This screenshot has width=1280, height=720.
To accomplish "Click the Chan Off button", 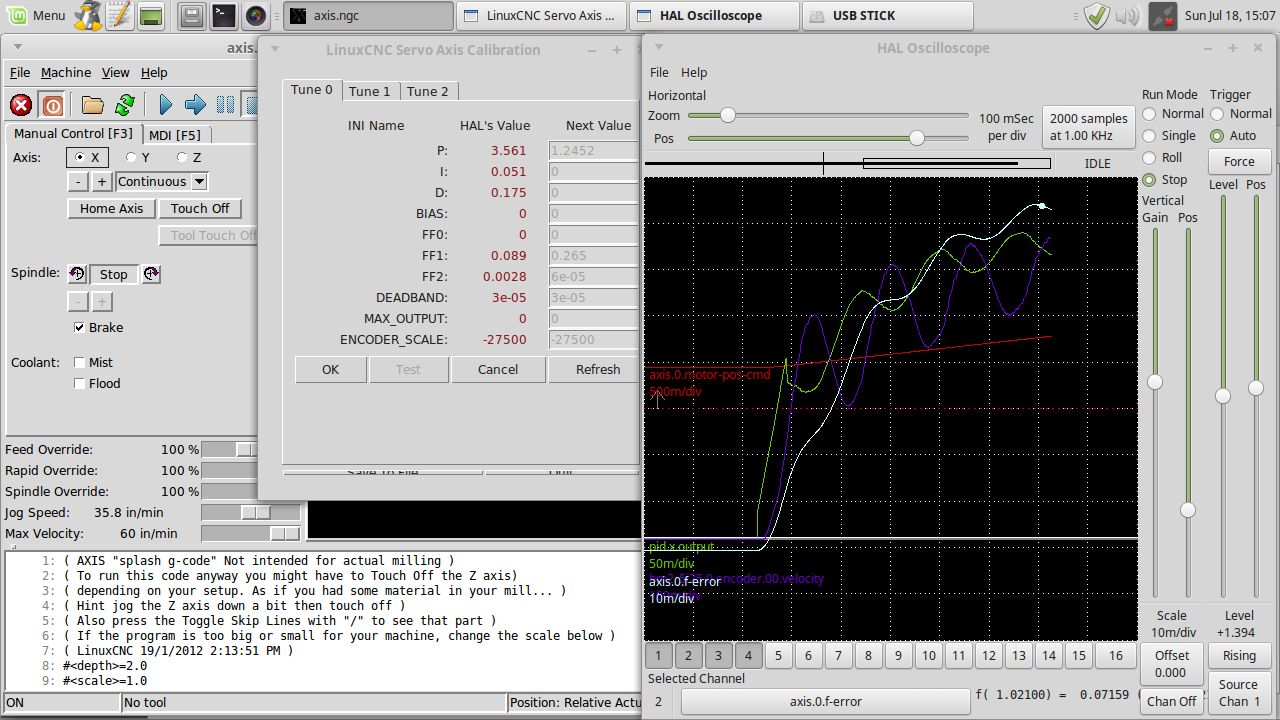I will click(x=1171, y=701).
